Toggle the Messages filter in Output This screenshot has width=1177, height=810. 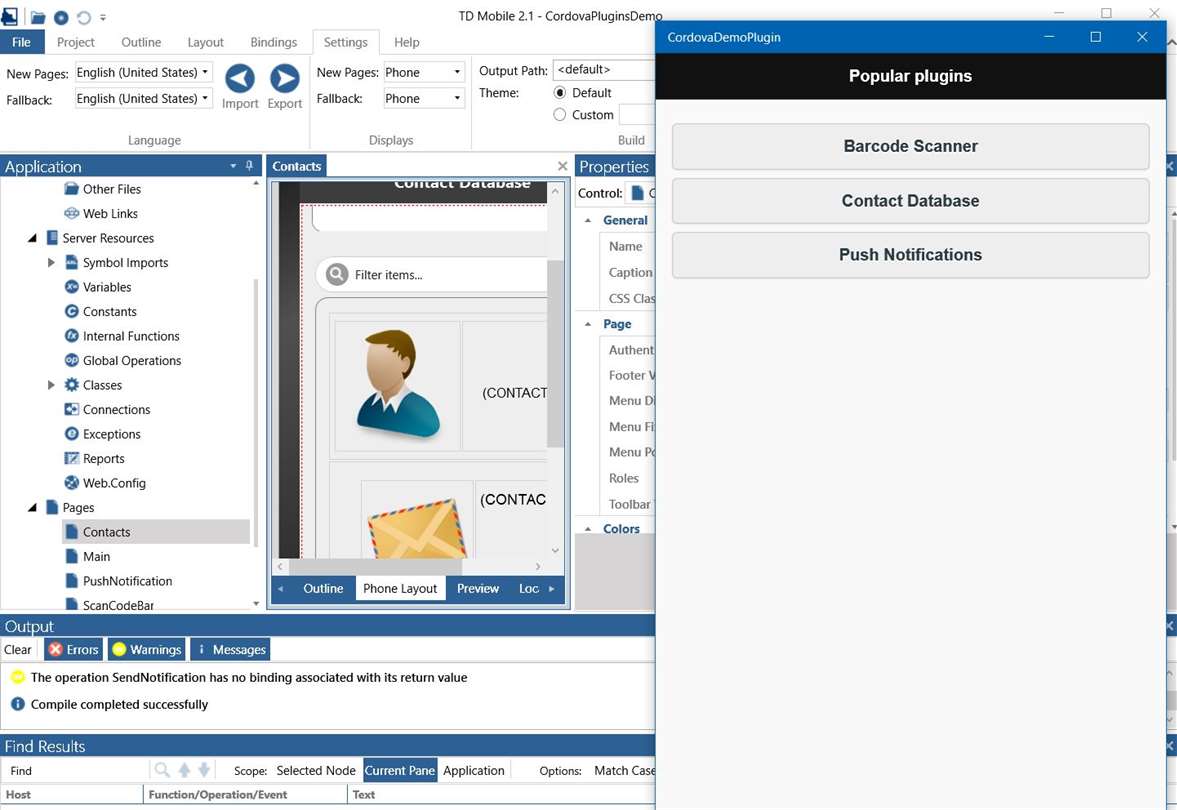point(230,649)
